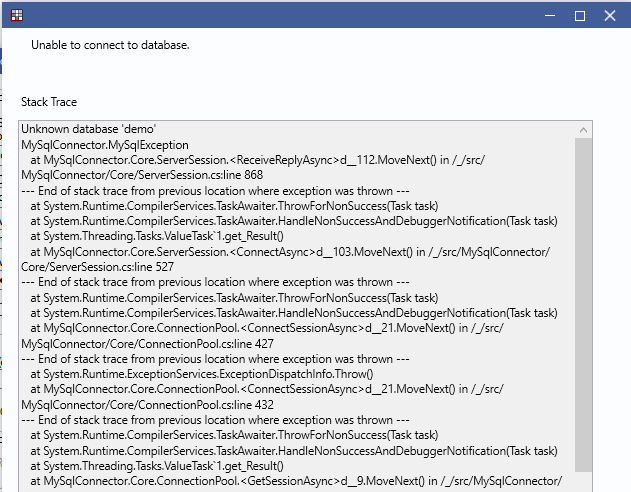Click the ConnectAsync d__103 stack frame line
The width and height of the screenshot is (631, 492).
(290, 252)
